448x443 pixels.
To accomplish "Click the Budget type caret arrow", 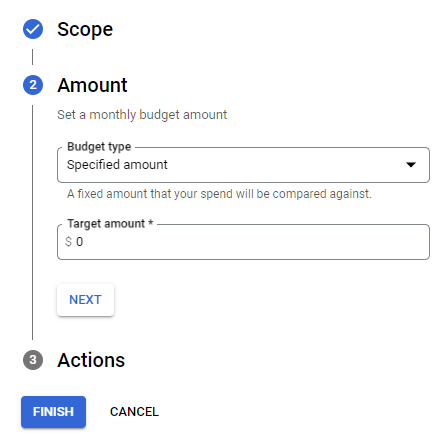I will 411,165.
